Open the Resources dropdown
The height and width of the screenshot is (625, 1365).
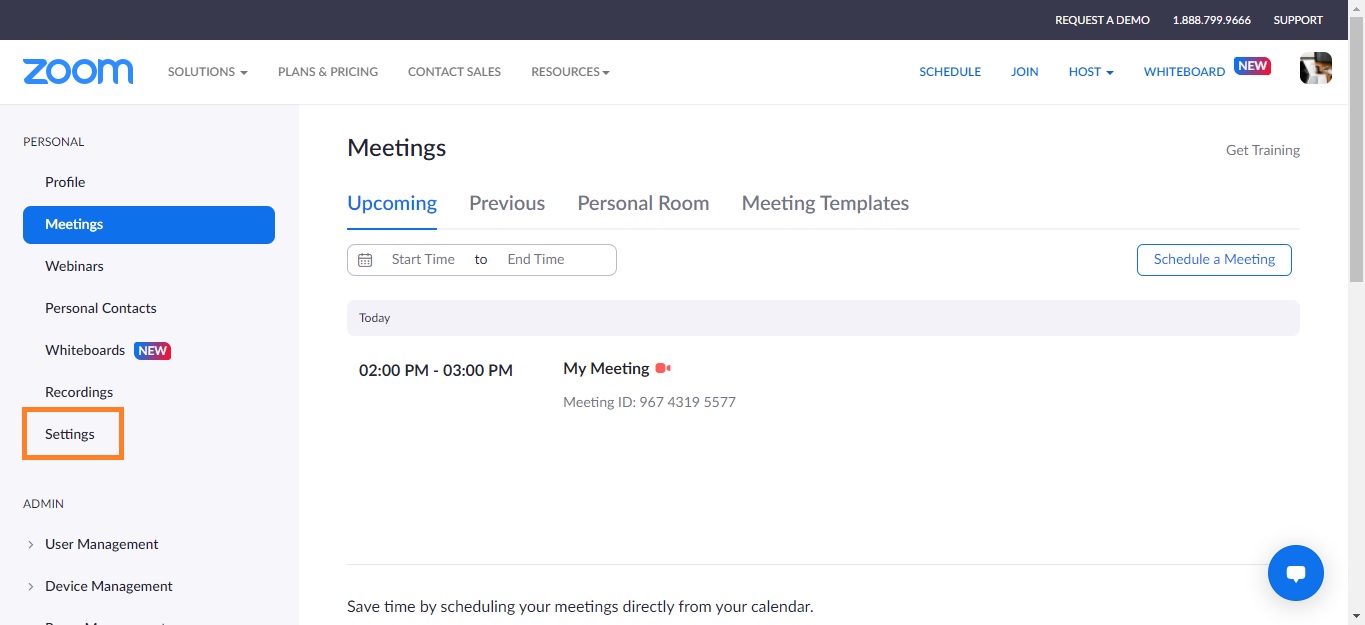(569, 71)
